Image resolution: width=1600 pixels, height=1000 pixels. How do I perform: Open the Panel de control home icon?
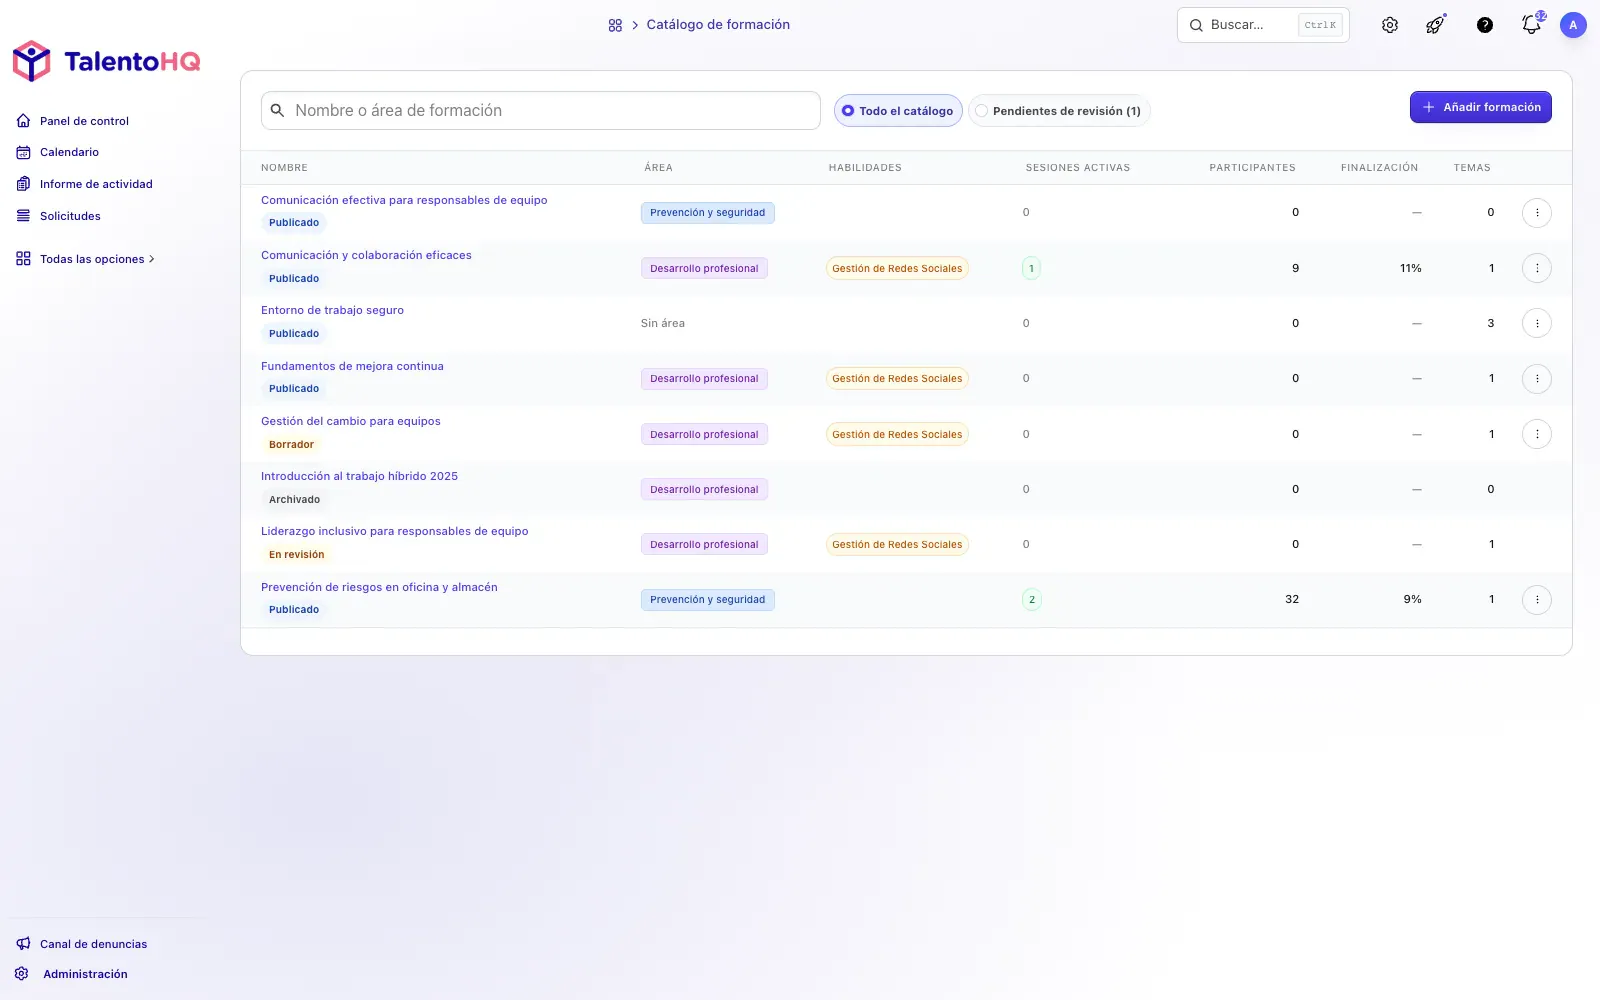(23, 121)
